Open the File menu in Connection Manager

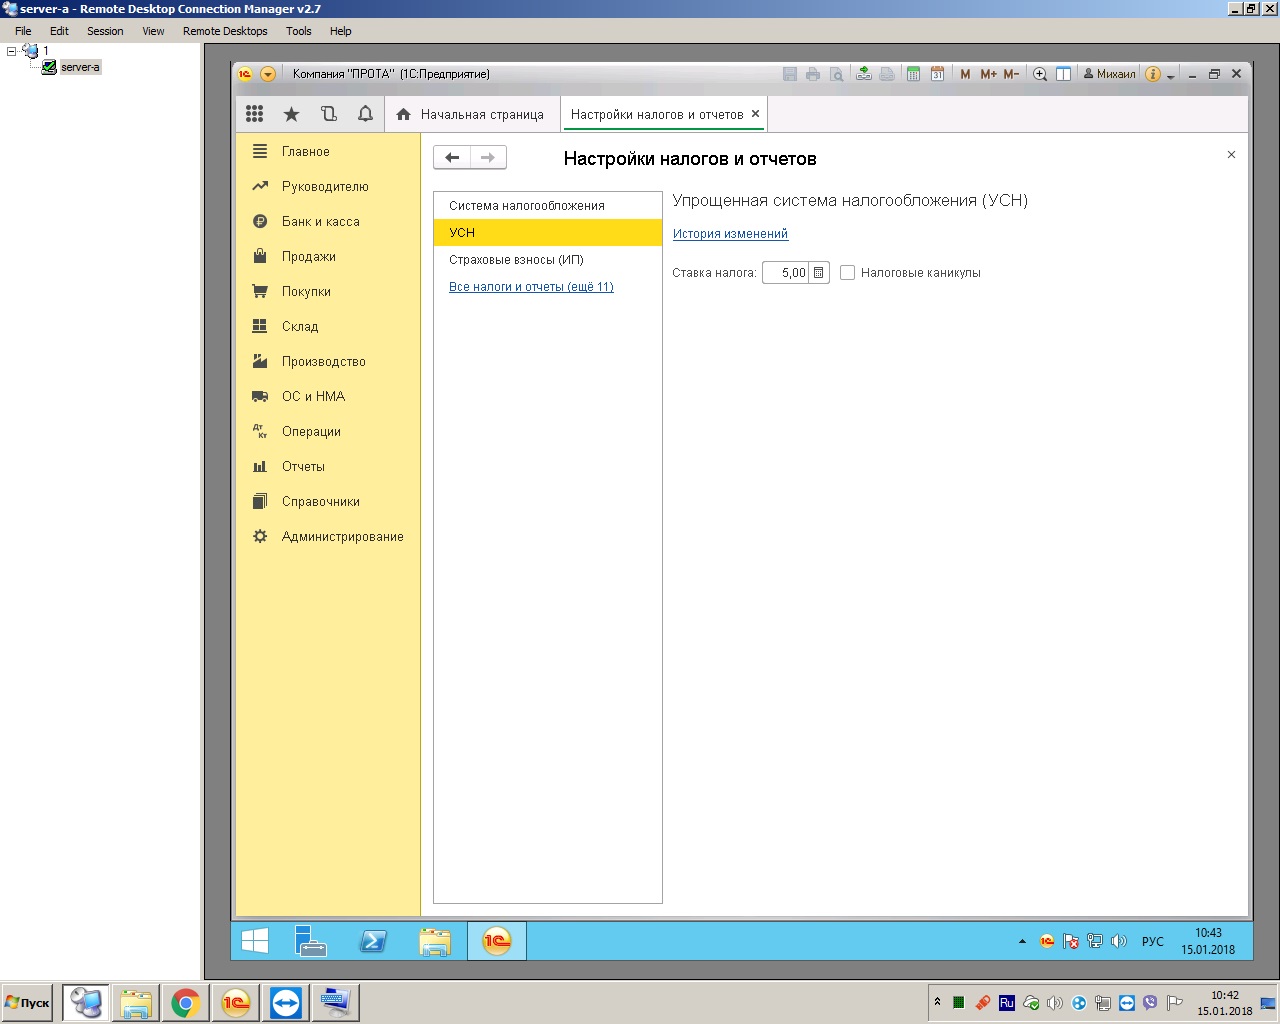pos(23,31)
